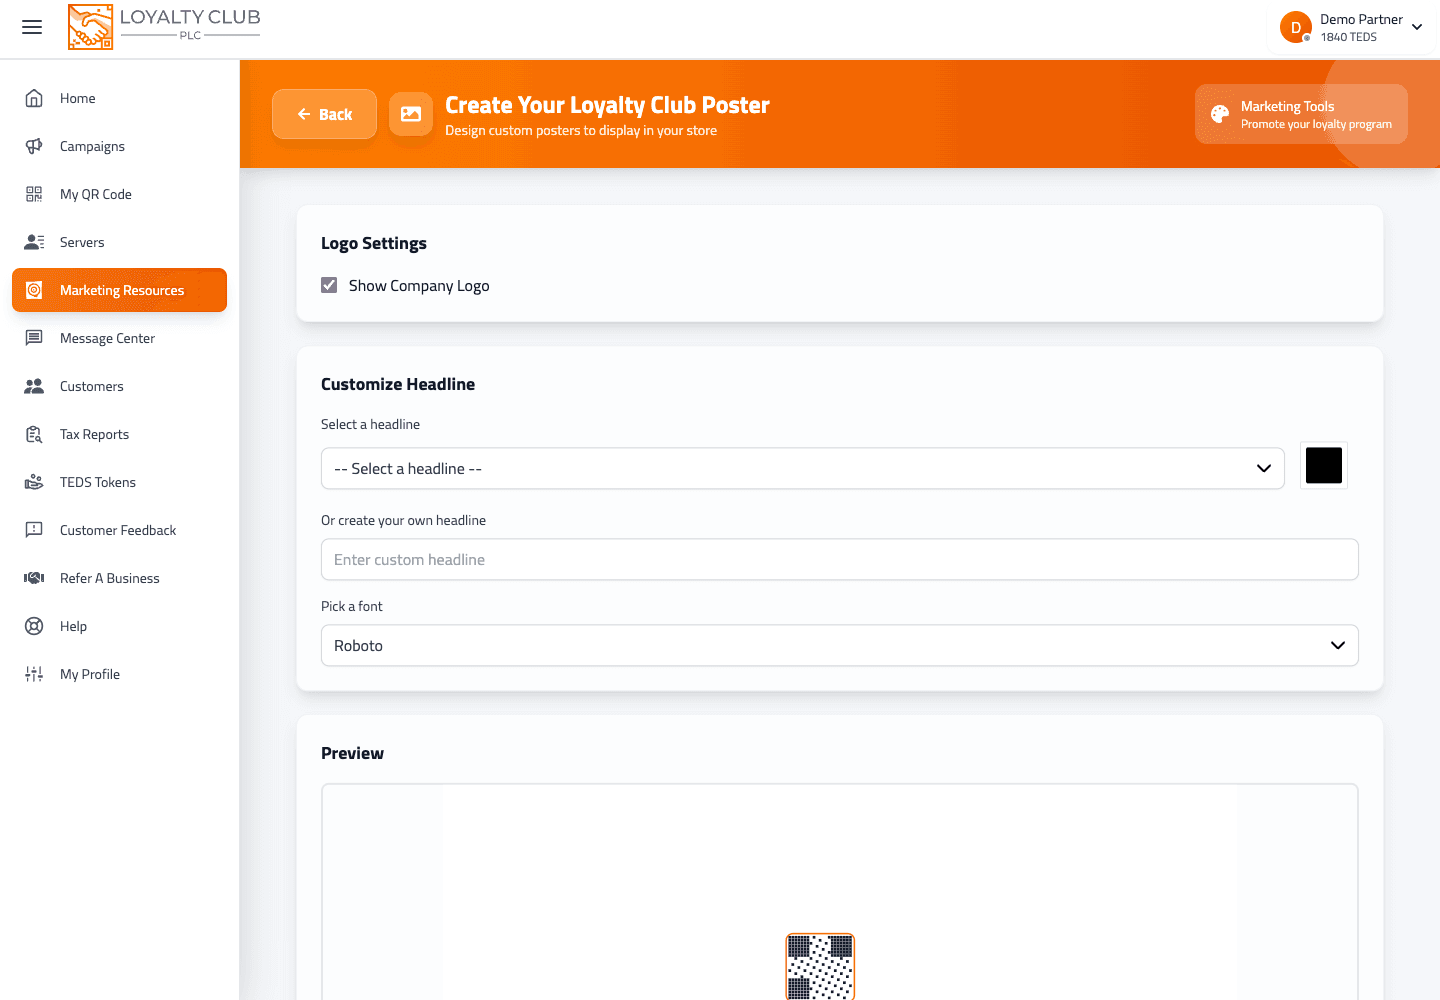Viewport: 1440px width, 1000px height.
Task: Click the Logo Settings heading
Action: pyautogui.click(x=374, y=243)
